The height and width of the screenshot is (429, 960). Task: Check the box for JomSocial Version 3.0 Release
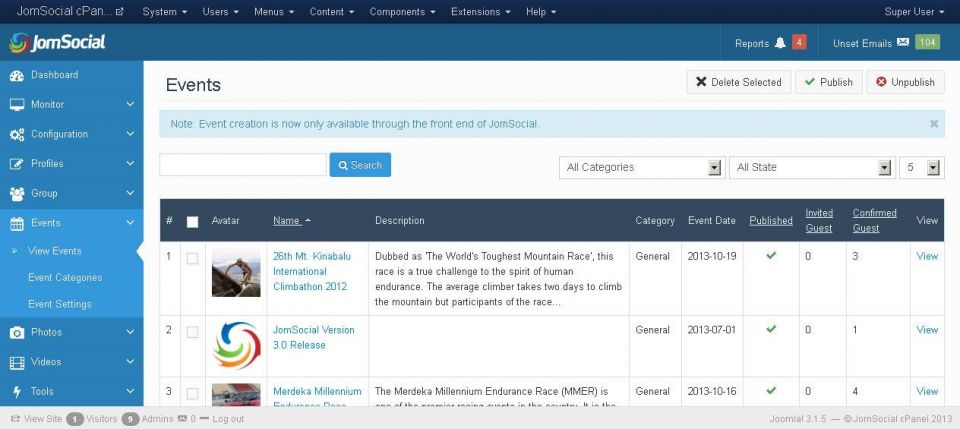pos(192,332)
